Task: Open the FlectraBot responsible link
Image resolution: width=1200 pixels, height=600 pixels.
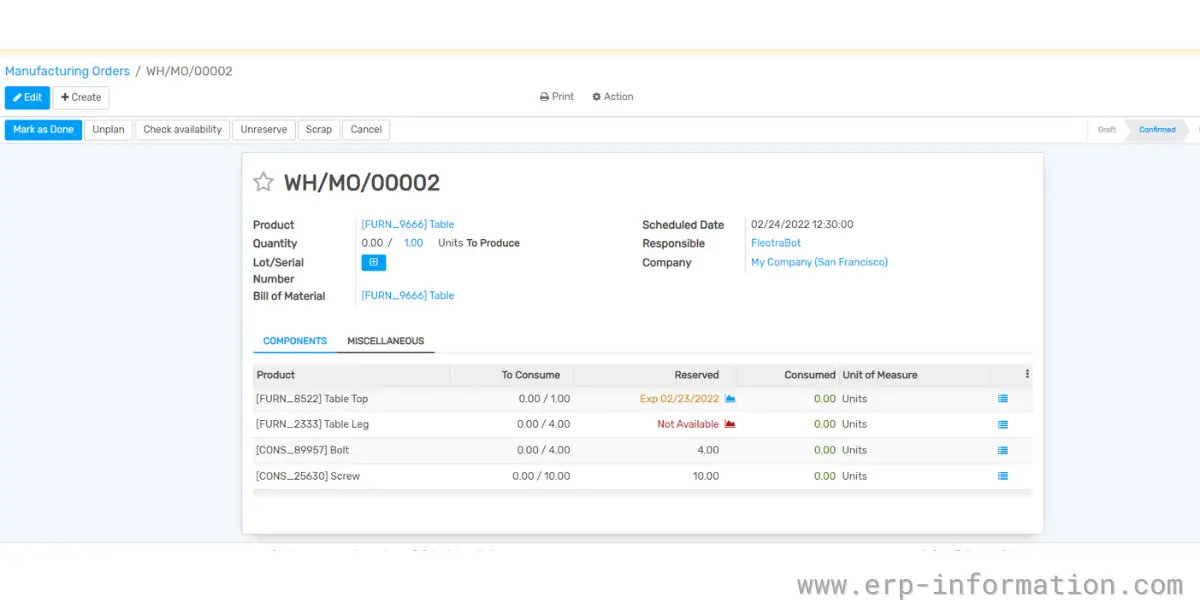Action: tap(775, 244)
